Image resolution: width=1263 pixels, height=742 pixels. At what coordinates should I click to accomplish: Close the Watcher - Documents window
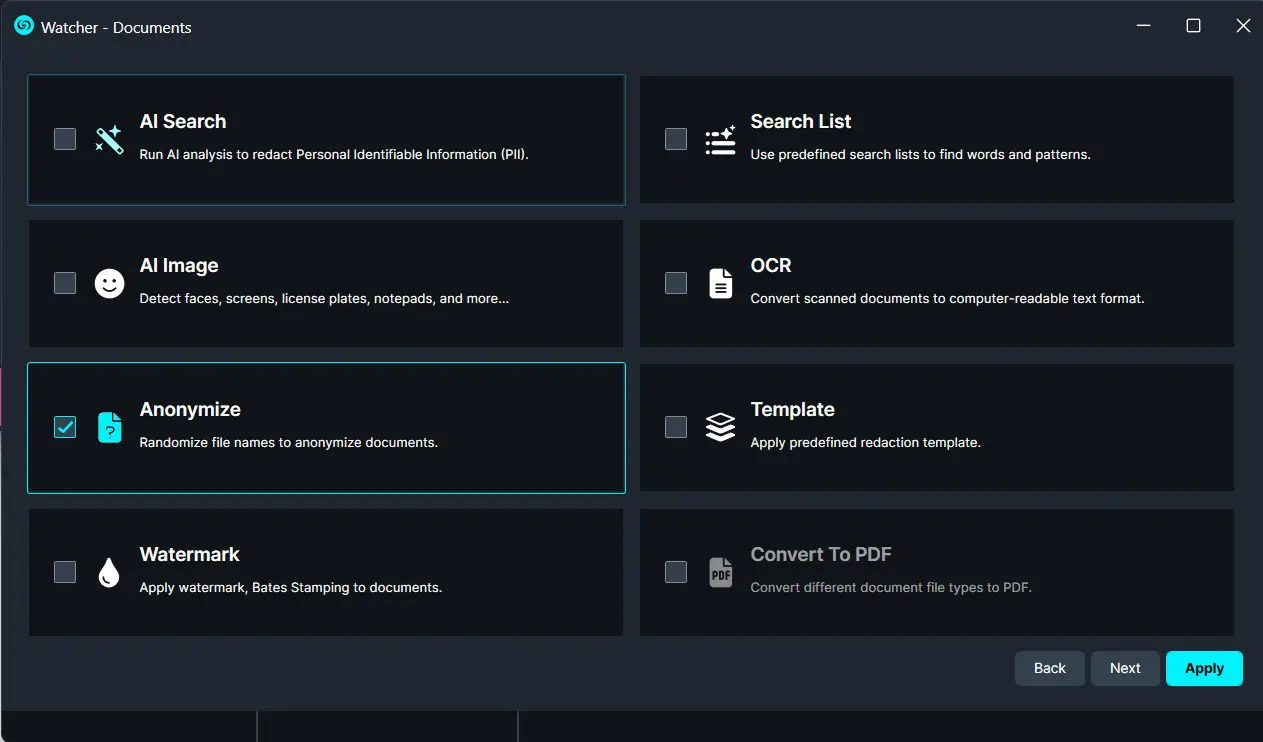tap(1243, 26)
